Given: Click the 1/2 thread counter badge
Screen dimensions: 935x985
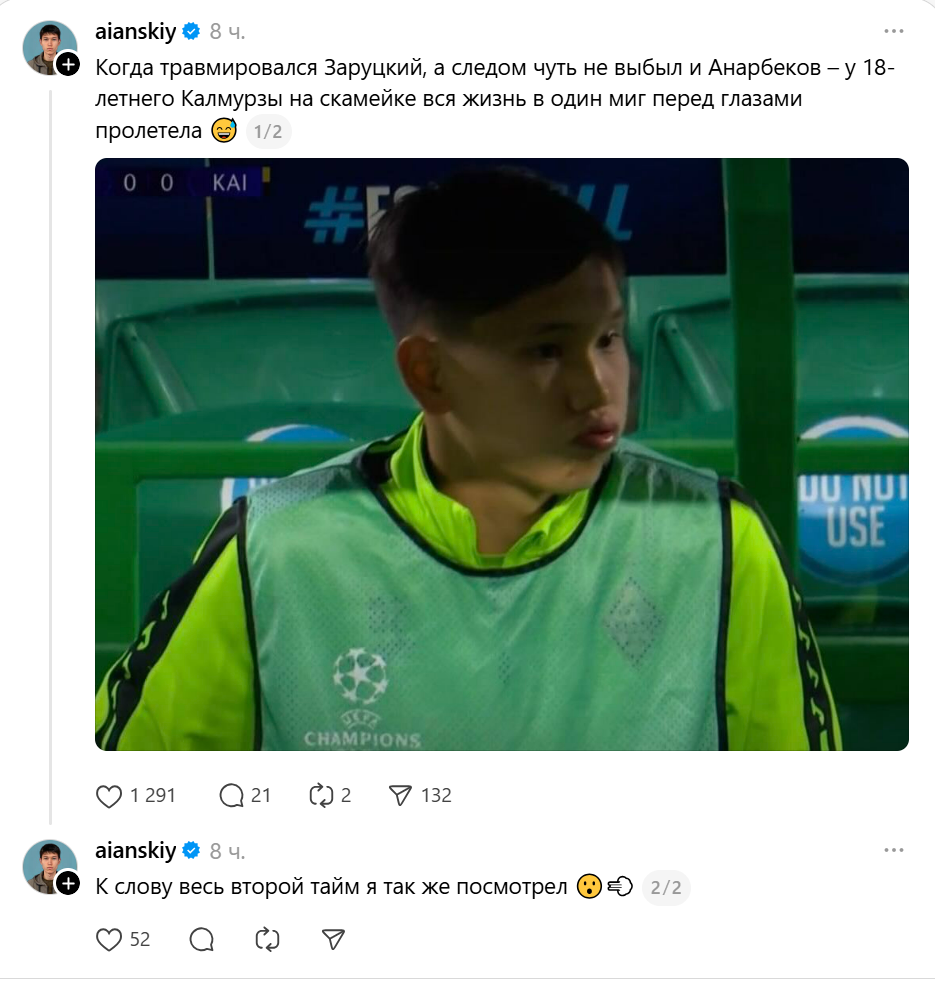Looking at the screenshot, I should (268, 131).
